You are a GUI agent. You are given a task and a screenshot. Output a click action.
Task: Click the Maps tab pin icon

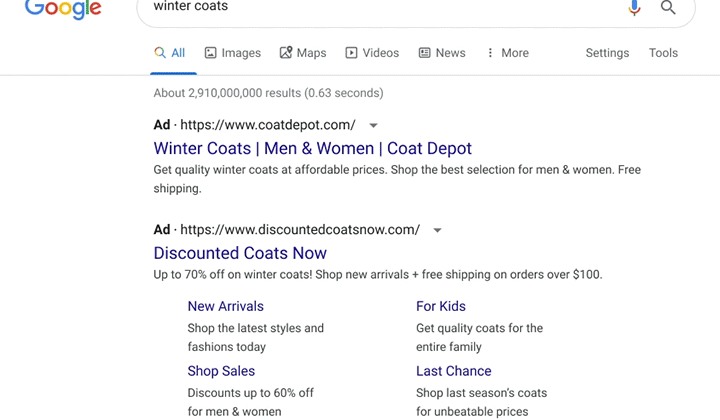pos(286,52)
